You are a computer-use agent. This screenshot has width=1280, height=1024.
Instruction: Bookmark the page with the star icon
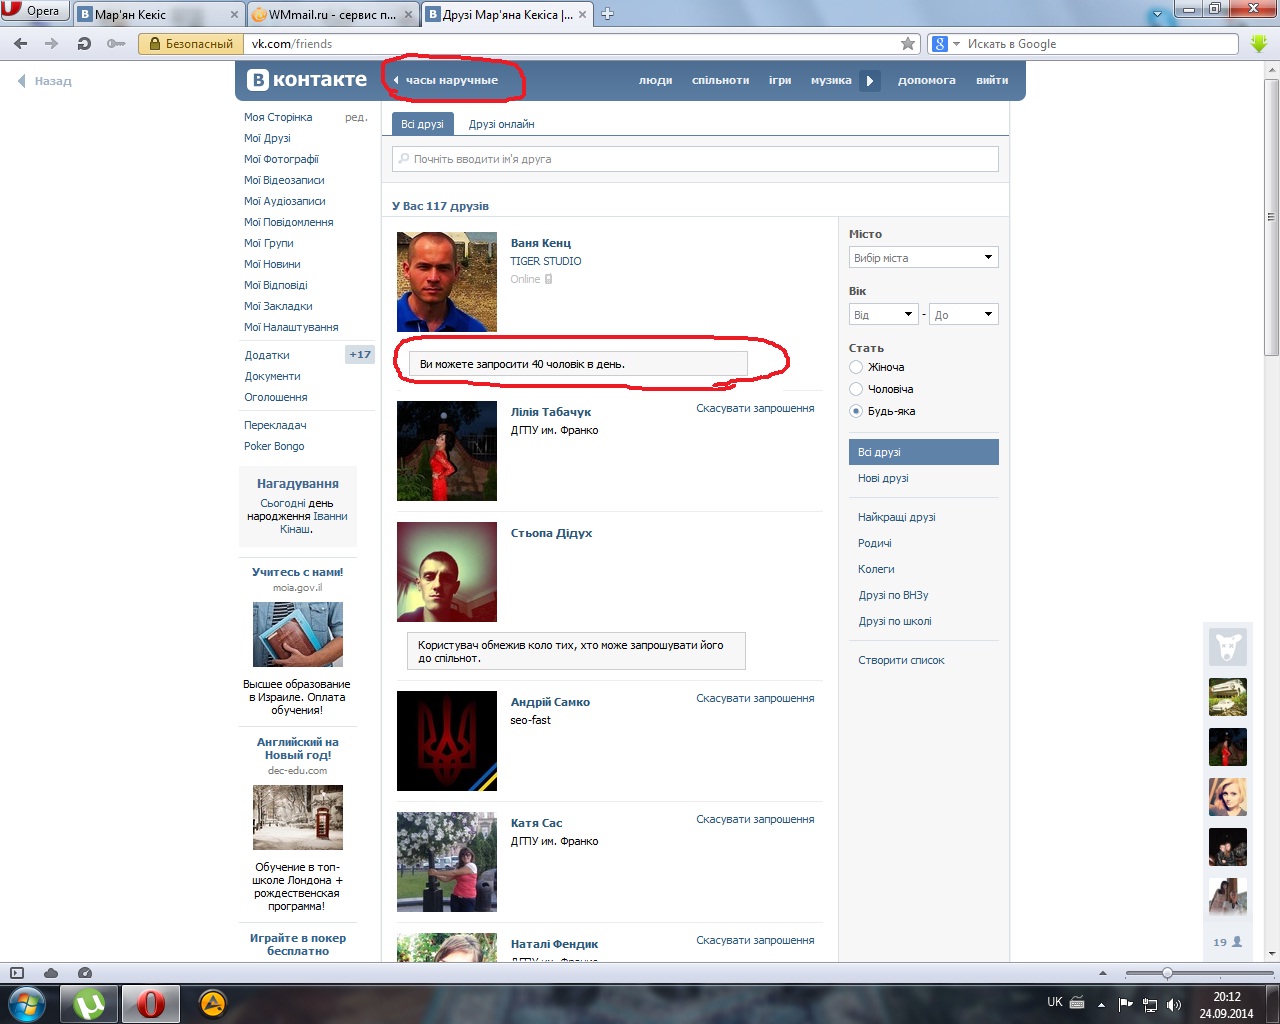[908, 44]
